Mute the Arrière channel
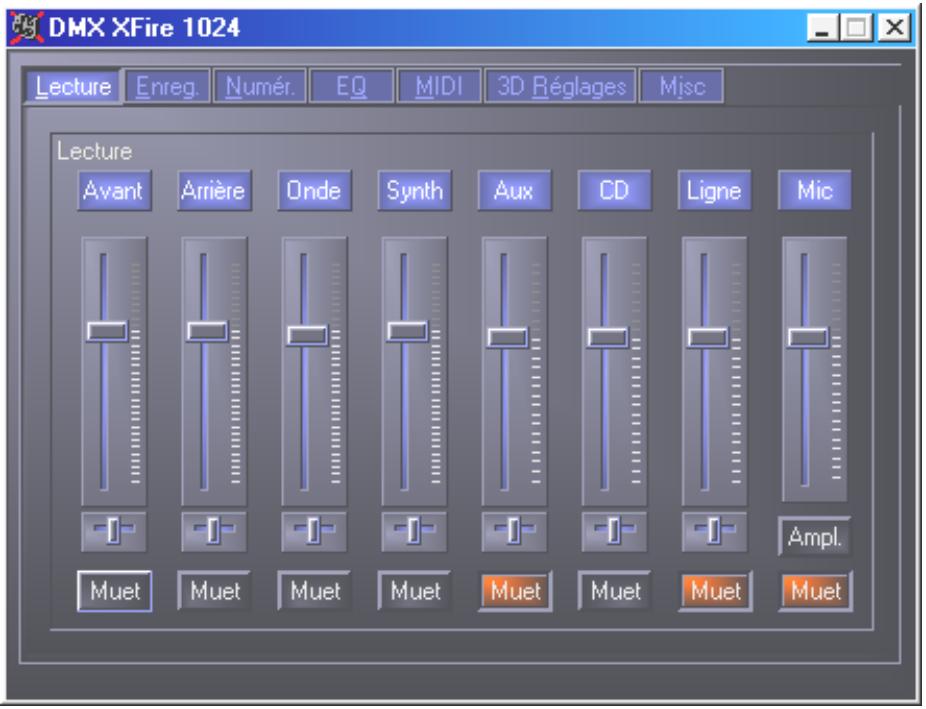The image size is (926, 709). (x=214, y=591)
